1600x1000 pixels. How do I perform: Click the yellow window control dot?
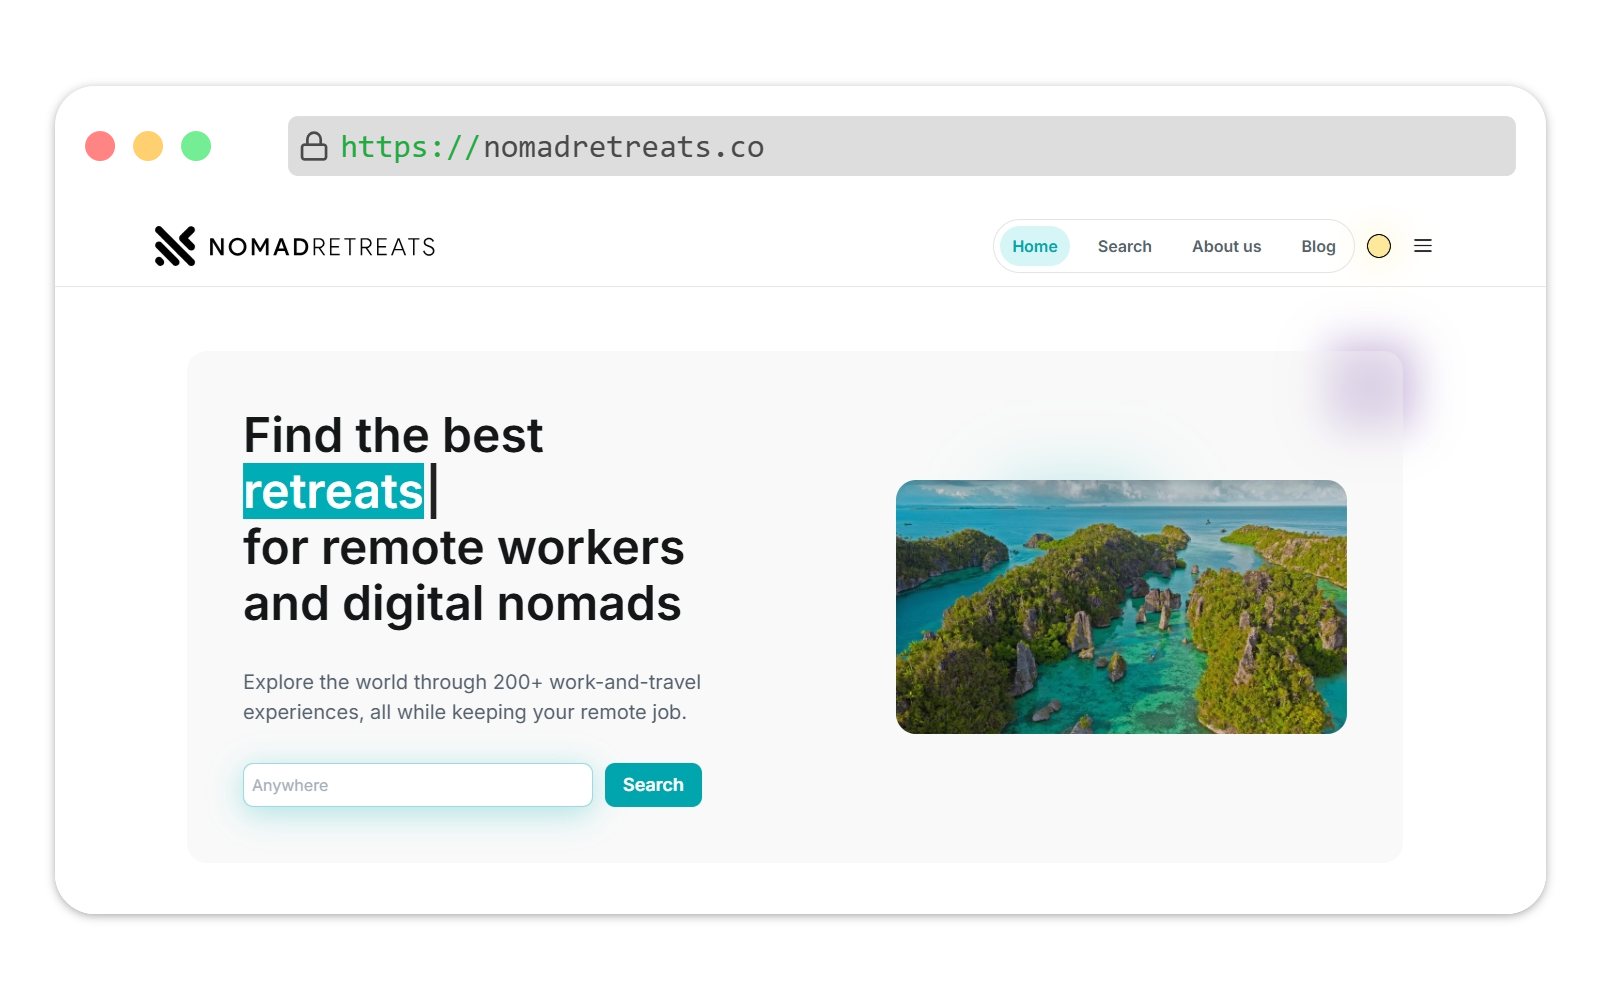tap(148, 146)
